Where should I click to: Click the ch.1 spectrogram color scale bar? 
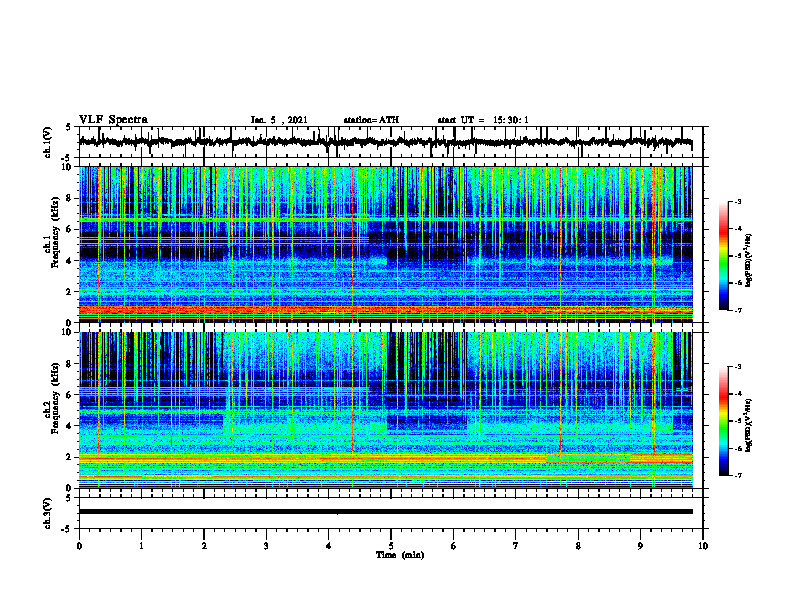click(723, 256)
